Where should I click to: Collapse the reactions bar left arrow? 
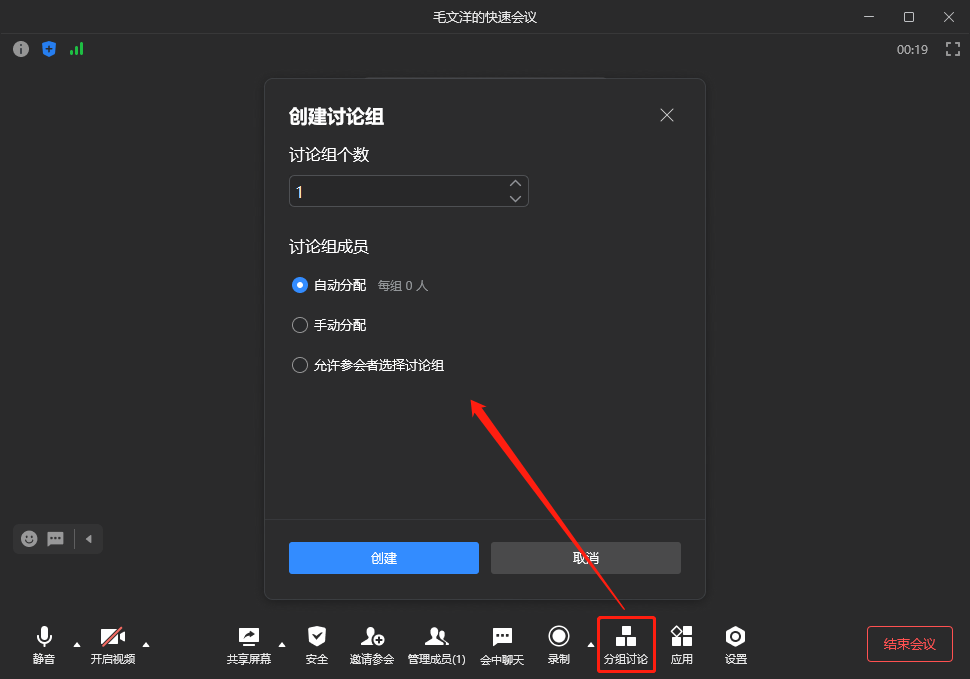tap(89, 539)
